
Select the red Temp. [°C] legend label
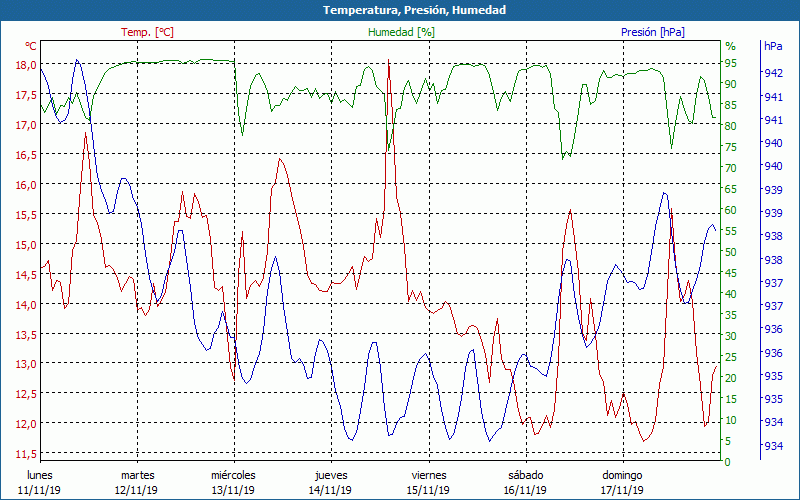click(x=147, y=32)
